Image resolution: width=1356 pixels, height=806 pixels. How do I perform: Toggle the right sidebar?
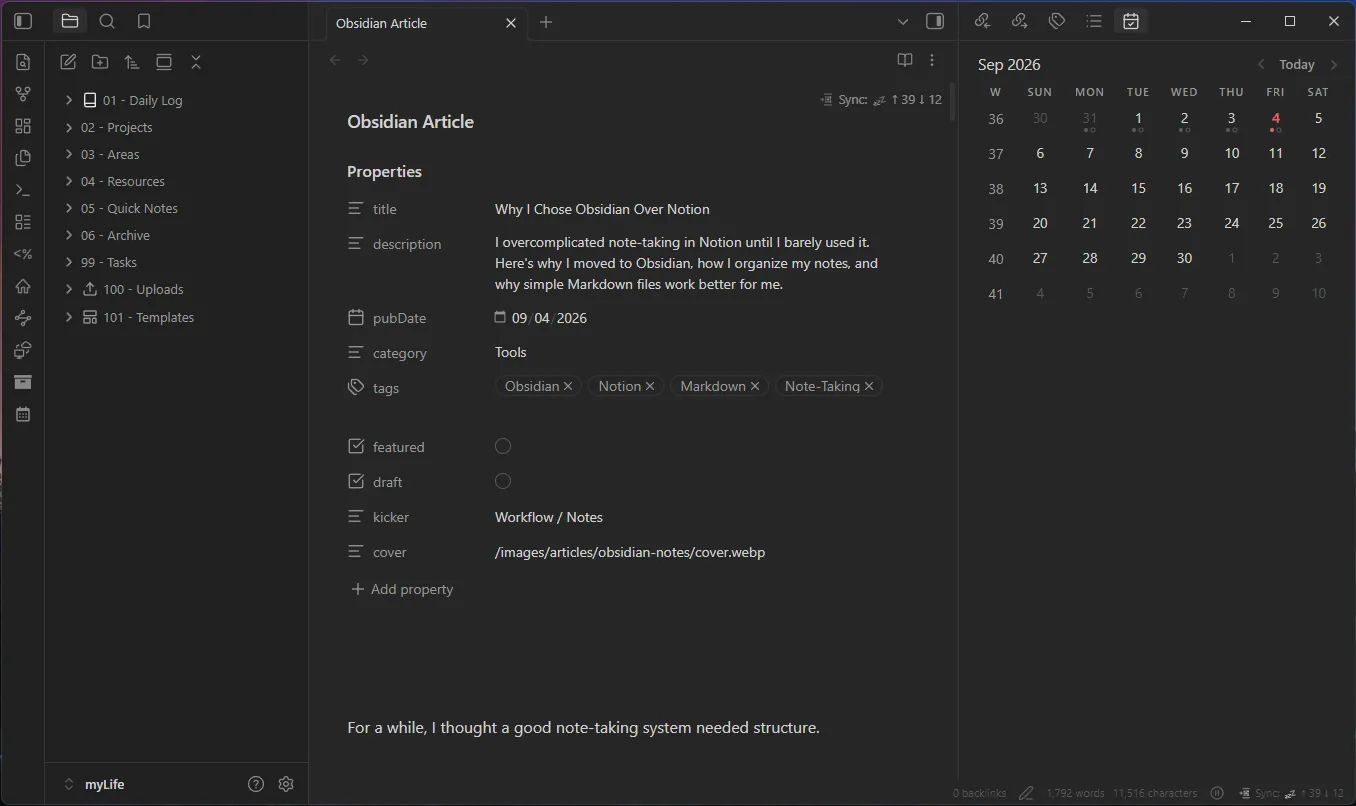click(935, 21)
